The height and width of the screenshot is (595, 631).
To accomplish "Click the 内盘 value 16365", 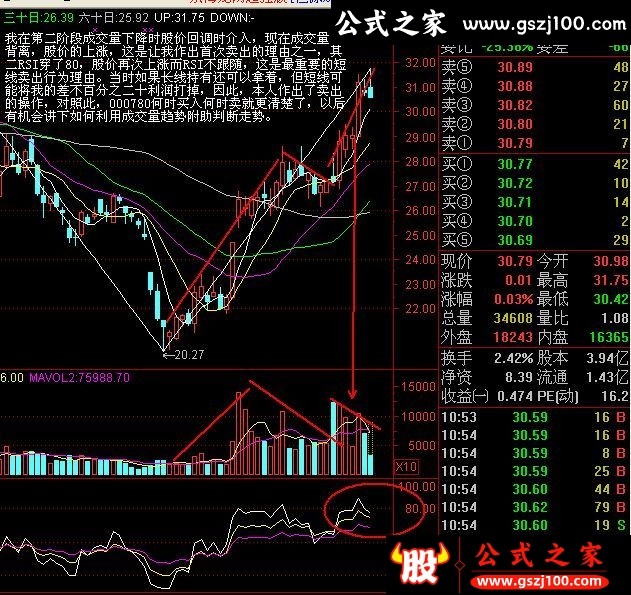I will (x=609, y=337).
